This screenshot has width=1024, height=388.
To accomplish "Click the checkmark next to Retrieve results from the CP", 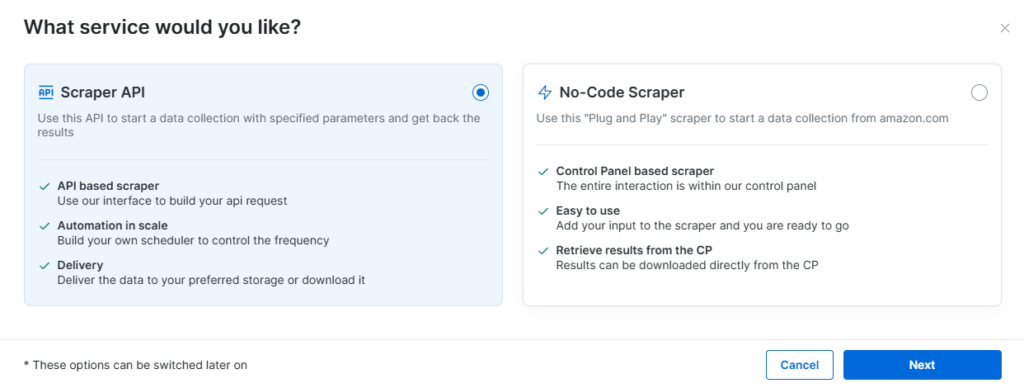I will (543, 251).
